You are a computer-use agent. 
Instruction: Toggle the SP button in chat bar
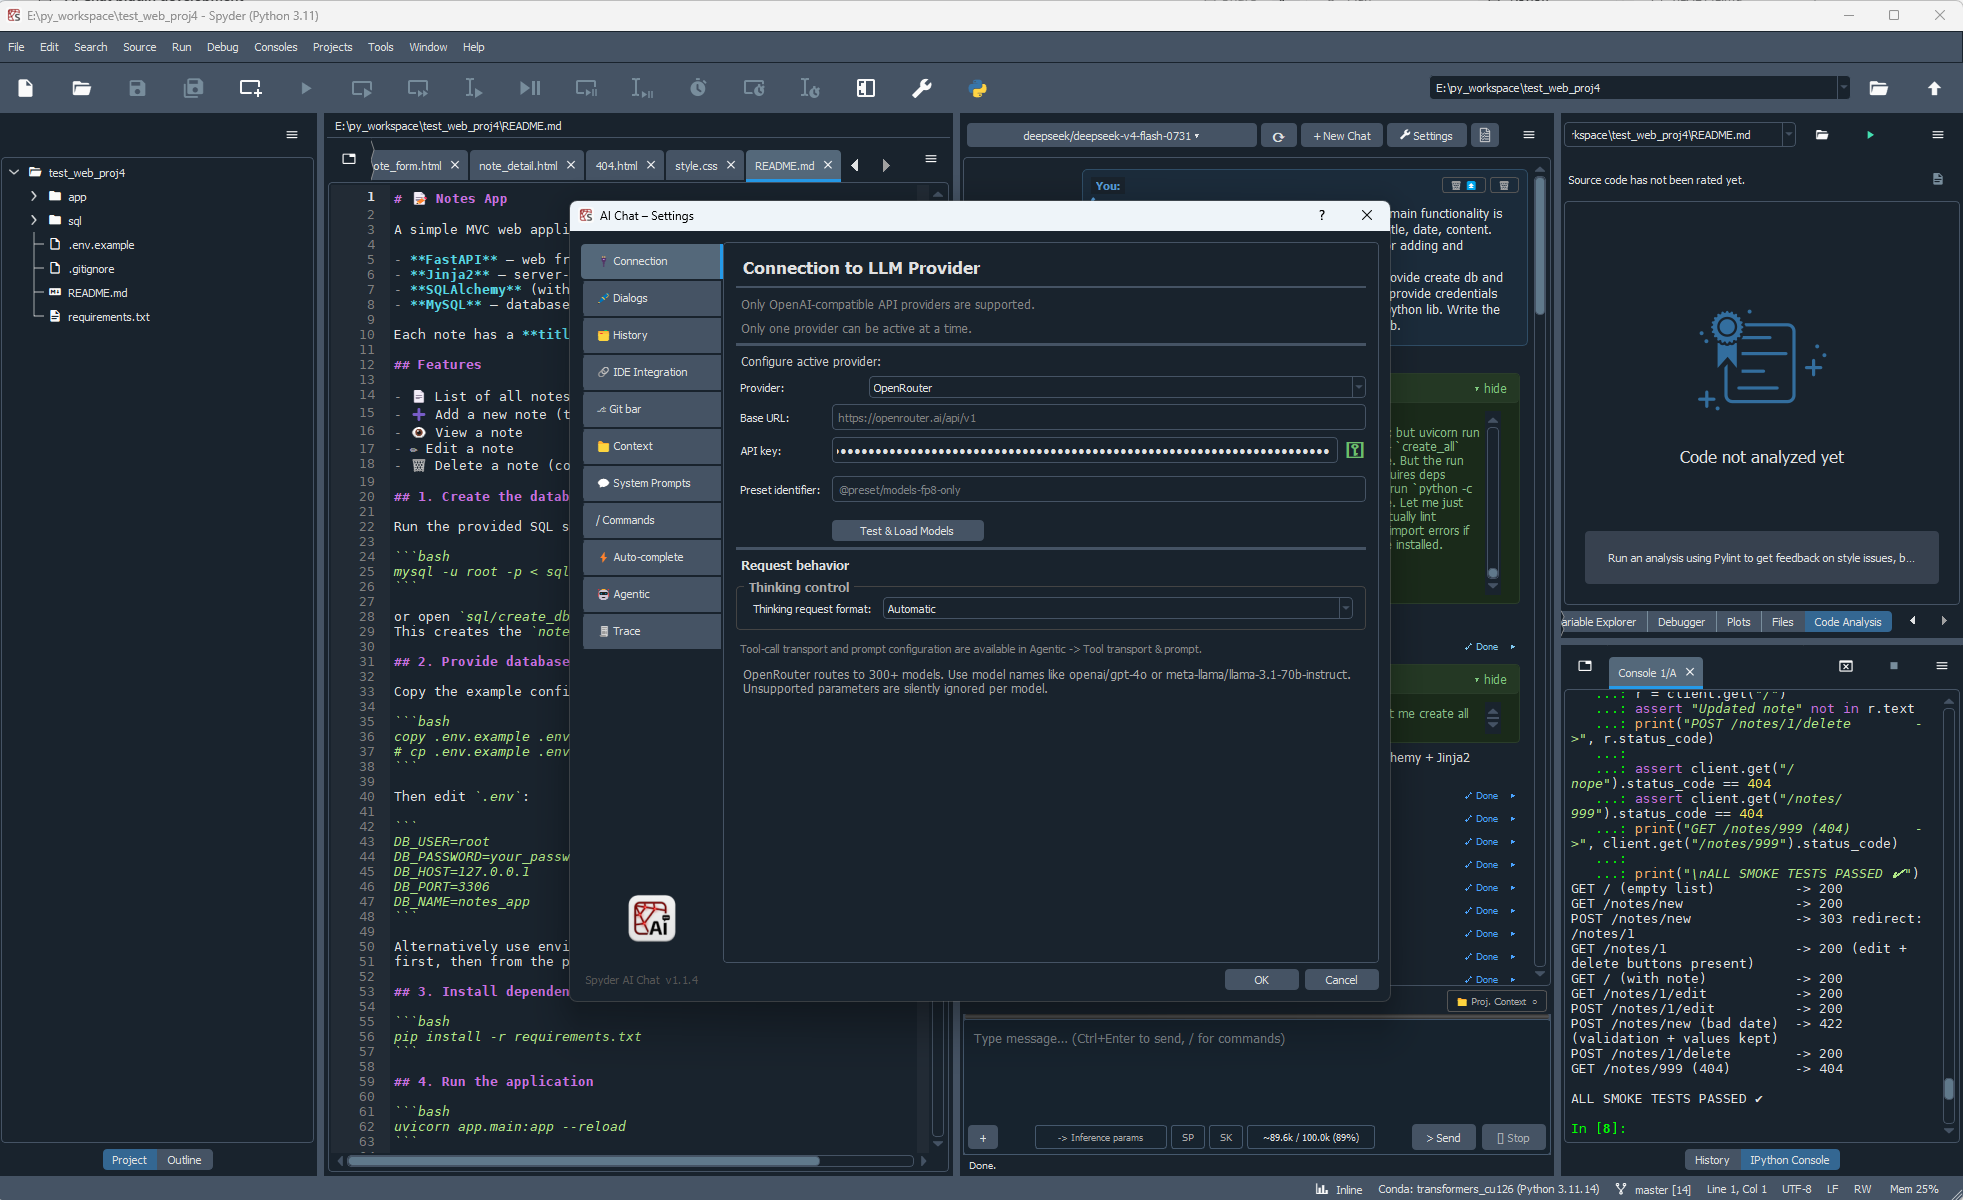tap(1188, 1137)
